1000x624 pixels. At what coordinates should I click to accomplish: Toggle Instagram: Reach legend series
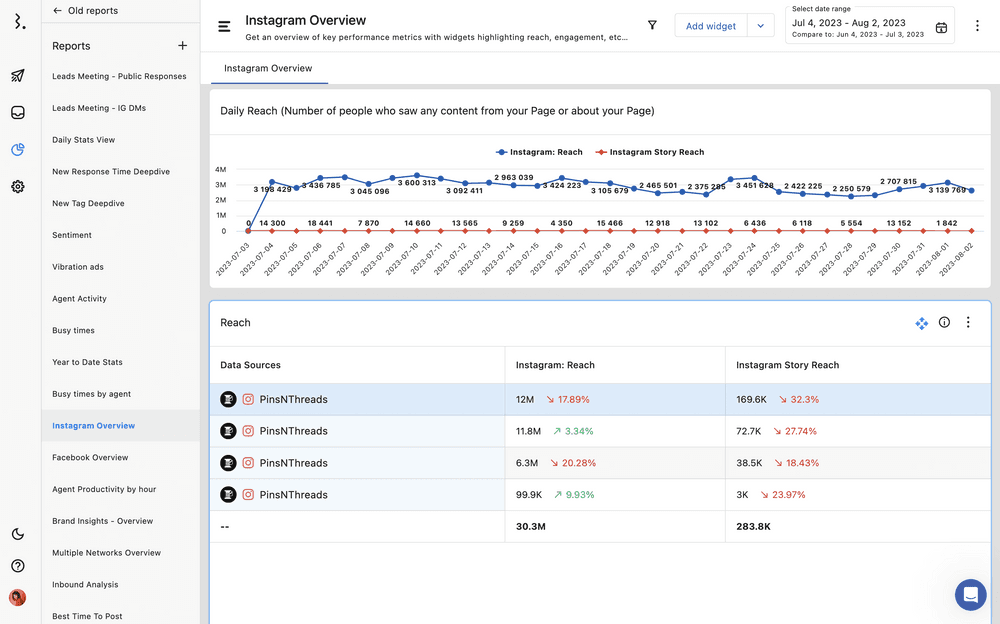click(x=539, y=152)
